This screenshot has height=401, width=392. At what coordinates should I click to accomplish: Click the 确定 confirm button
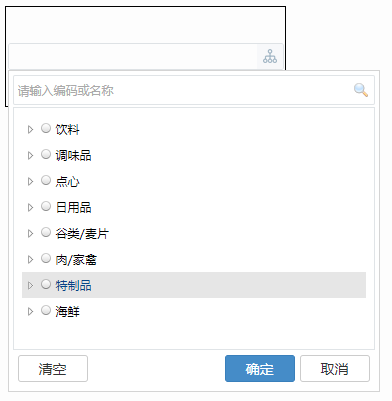tap(260, 368)
